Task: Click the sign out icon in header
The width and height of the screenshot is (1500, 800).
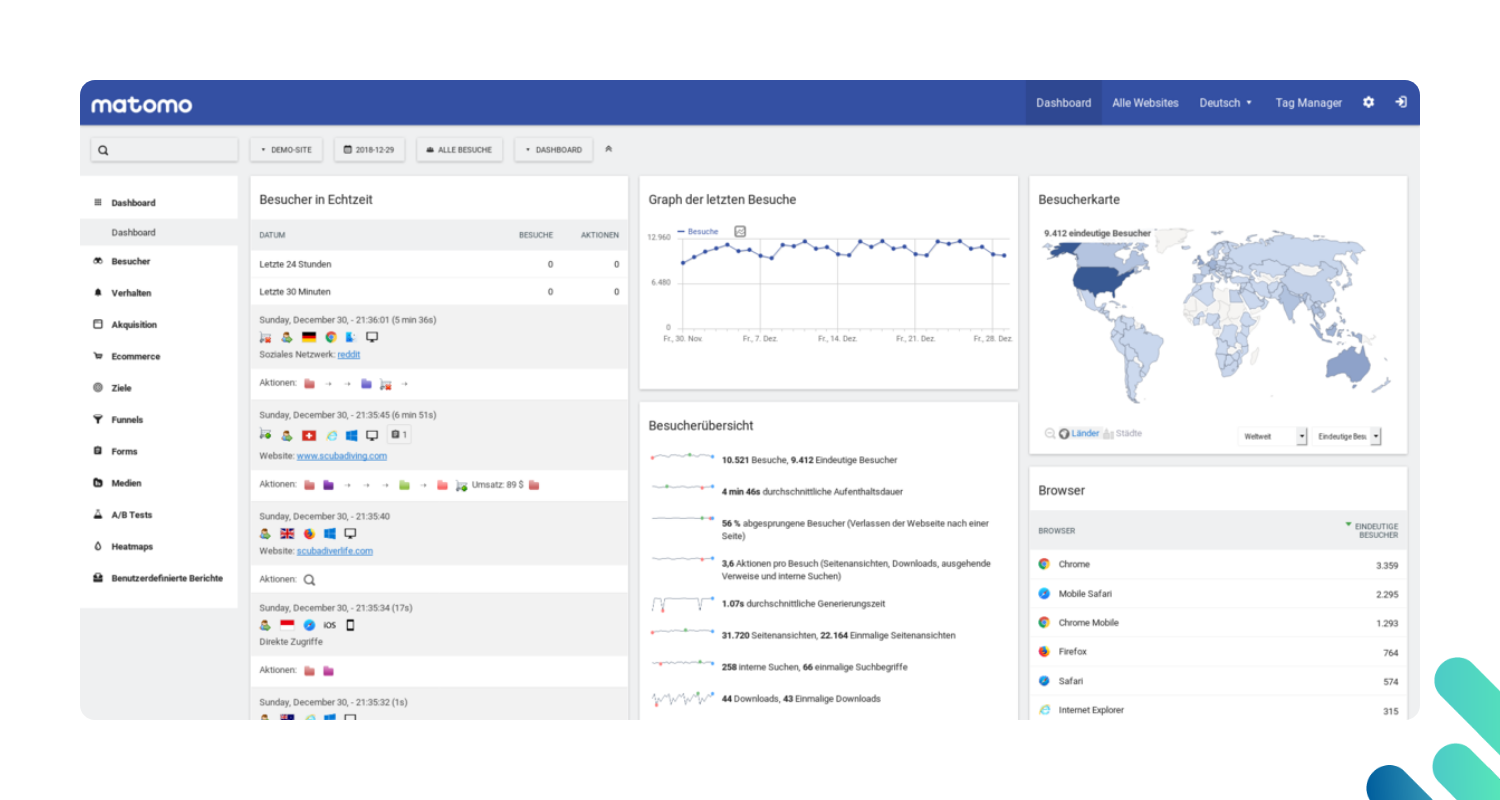Action: [x=1401, y=103]
